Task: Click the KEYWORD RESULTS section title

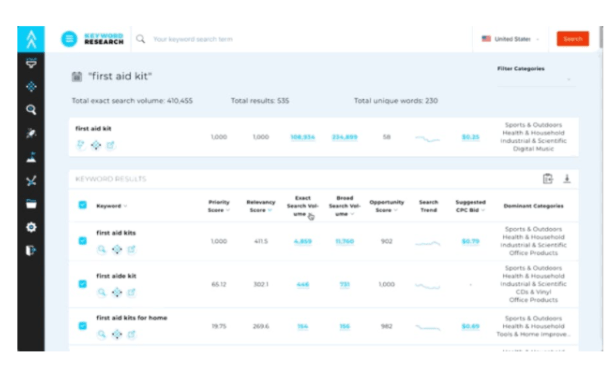Action: pos(111,179)
